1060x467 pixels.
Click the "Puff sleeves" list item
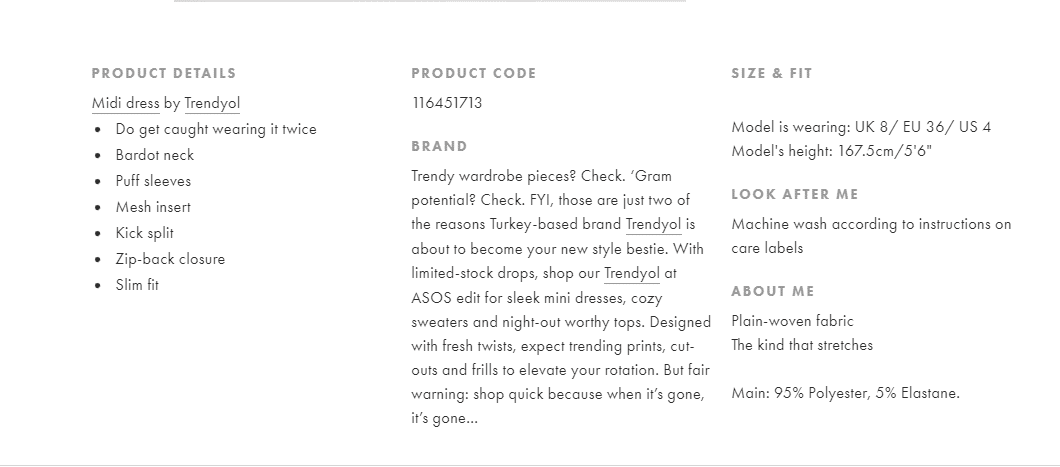[x=153, y=181]
